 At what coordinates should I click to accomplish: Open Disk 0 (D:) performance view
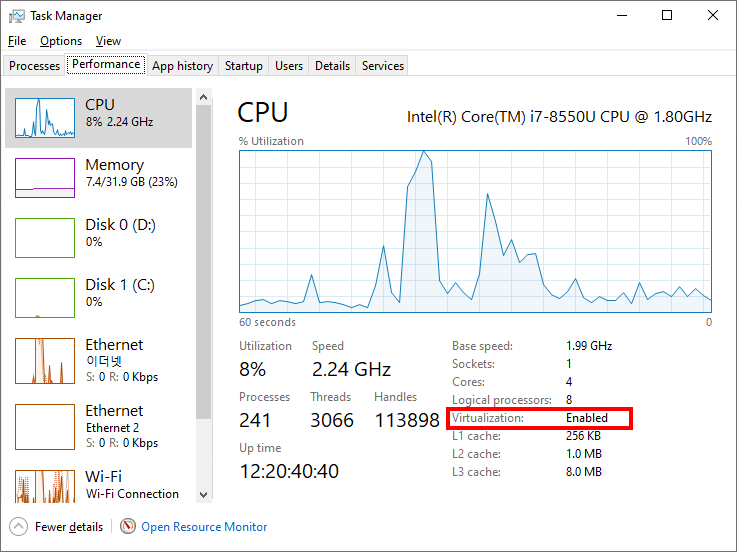[44, 238]
